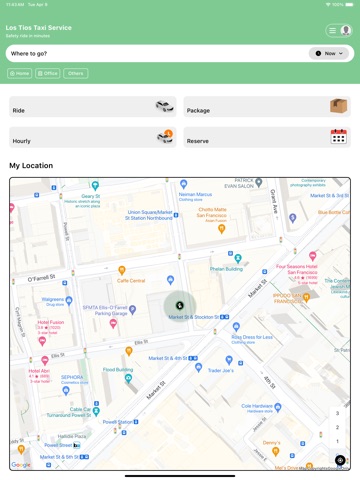Select the Home shortcut button

coord(20,73)
